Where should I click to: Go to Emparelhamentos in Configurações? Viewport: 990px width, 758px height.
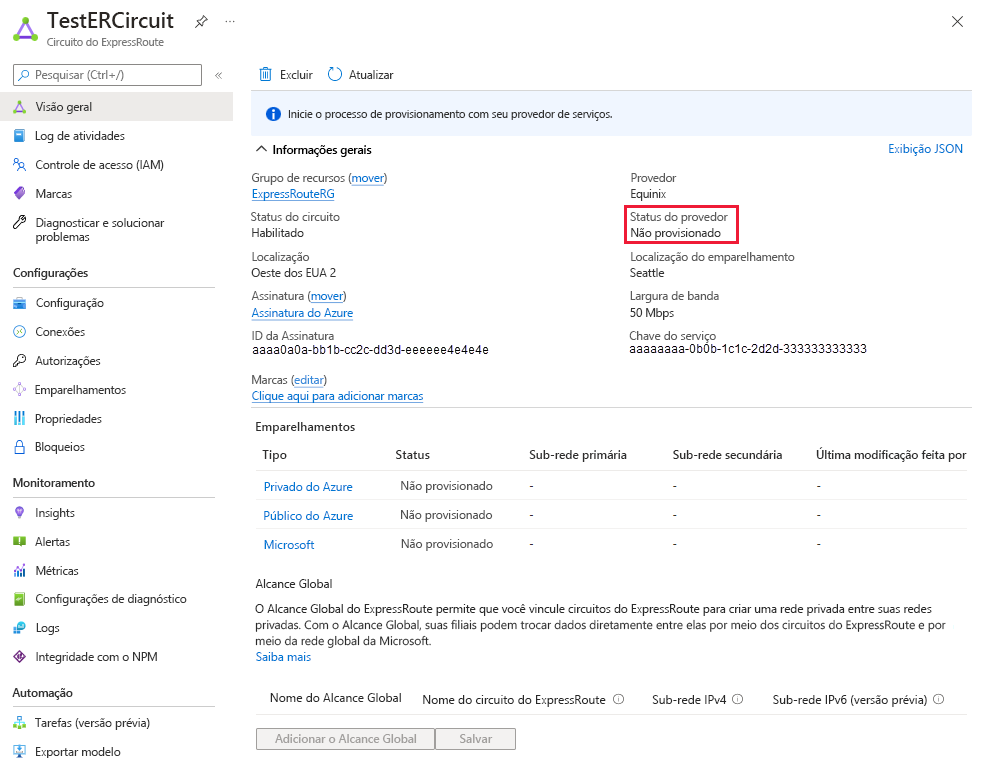(x=80, y=390)
